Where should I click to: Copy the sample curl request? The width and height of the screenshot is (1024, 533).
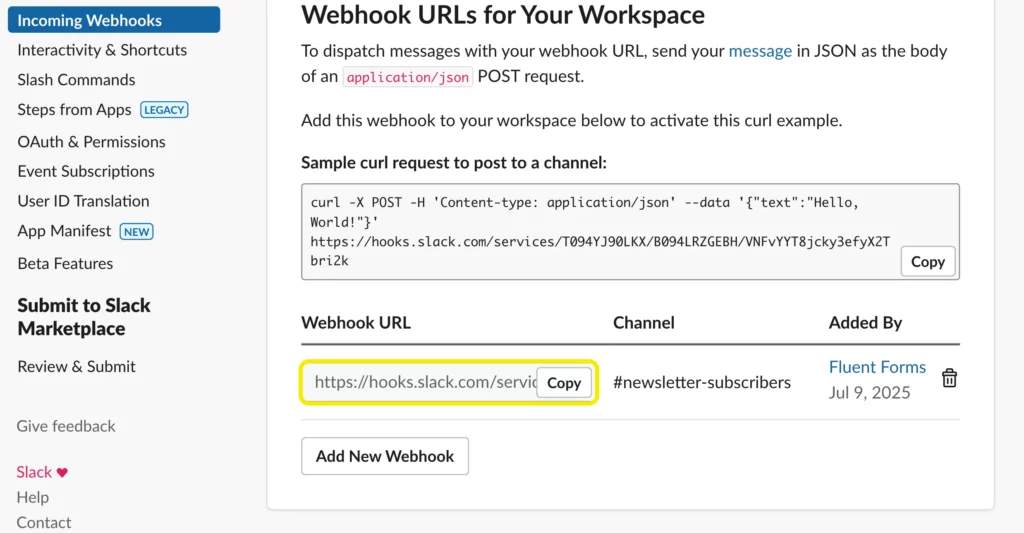tap(927, 261)
